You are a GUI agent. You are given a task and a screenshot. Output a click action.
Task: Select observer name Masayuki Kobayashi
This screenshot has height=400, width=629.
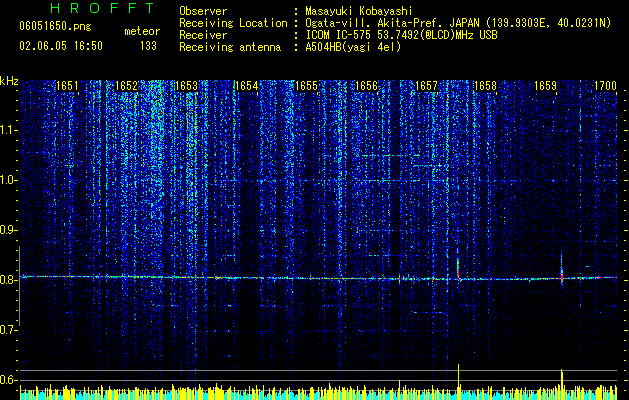358,11
